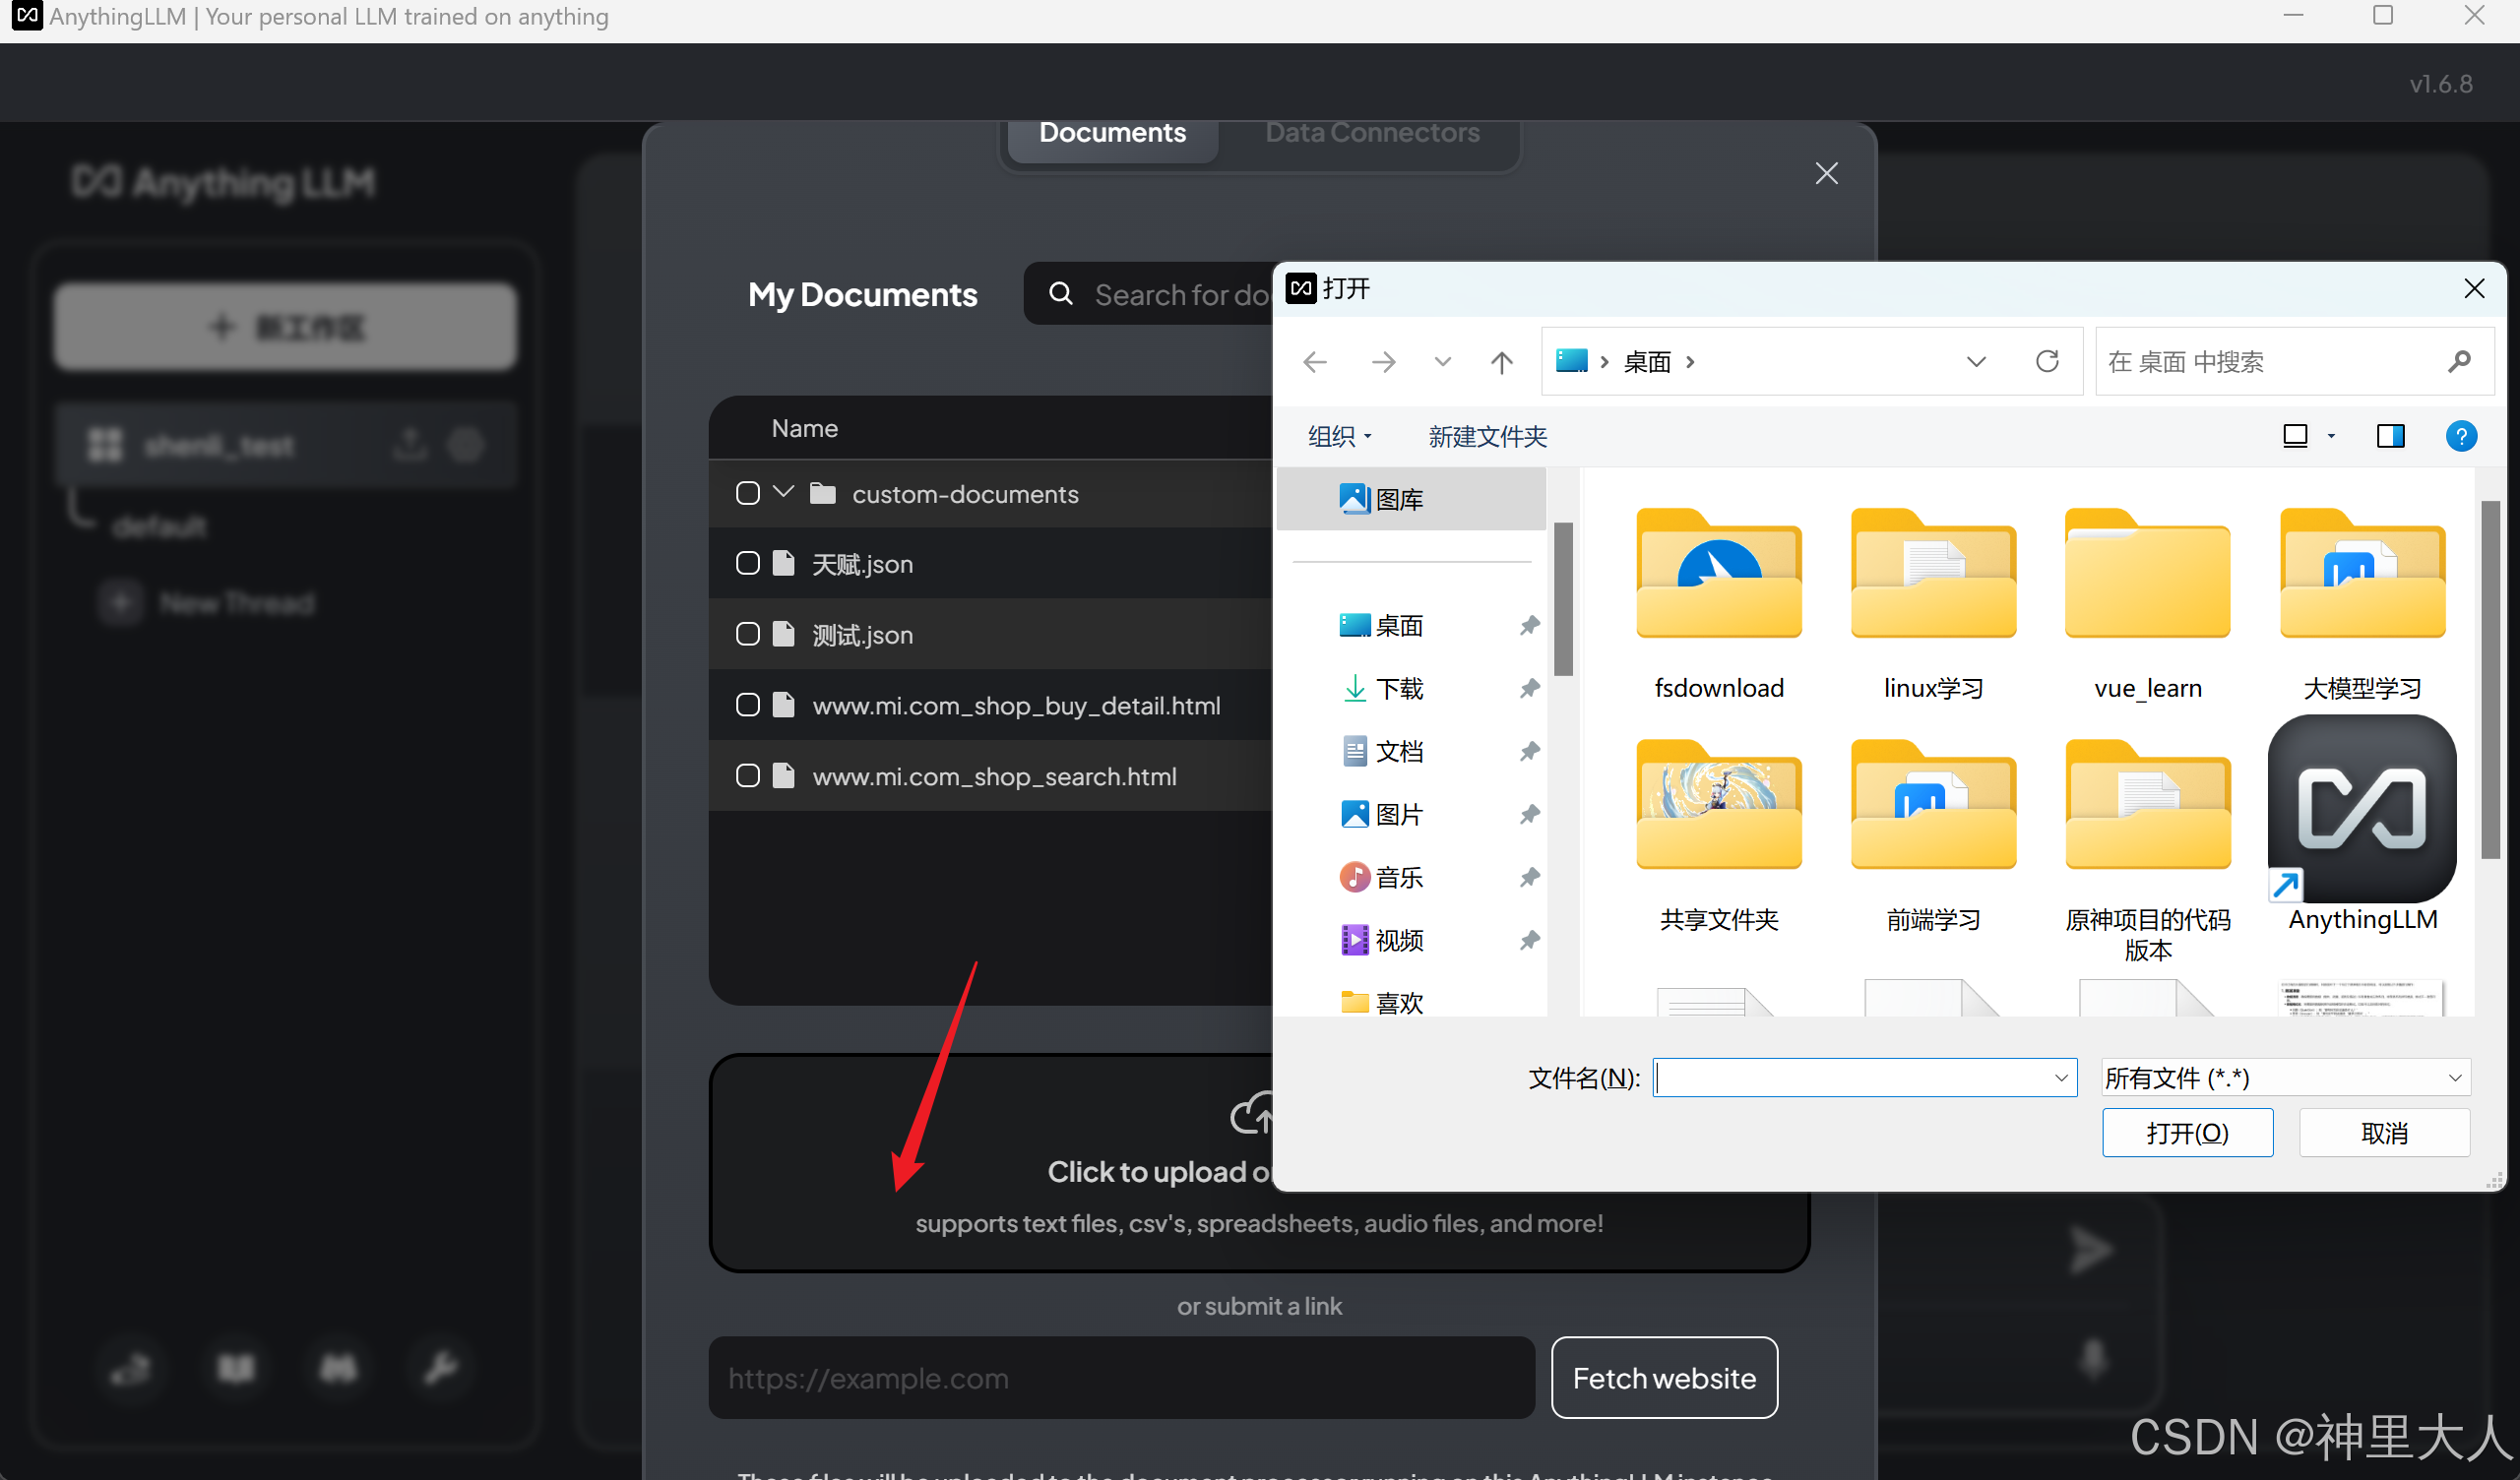Click the refresh icon in file dialog
This screenshot has height=1480, width=2520.
(2047, 361)
